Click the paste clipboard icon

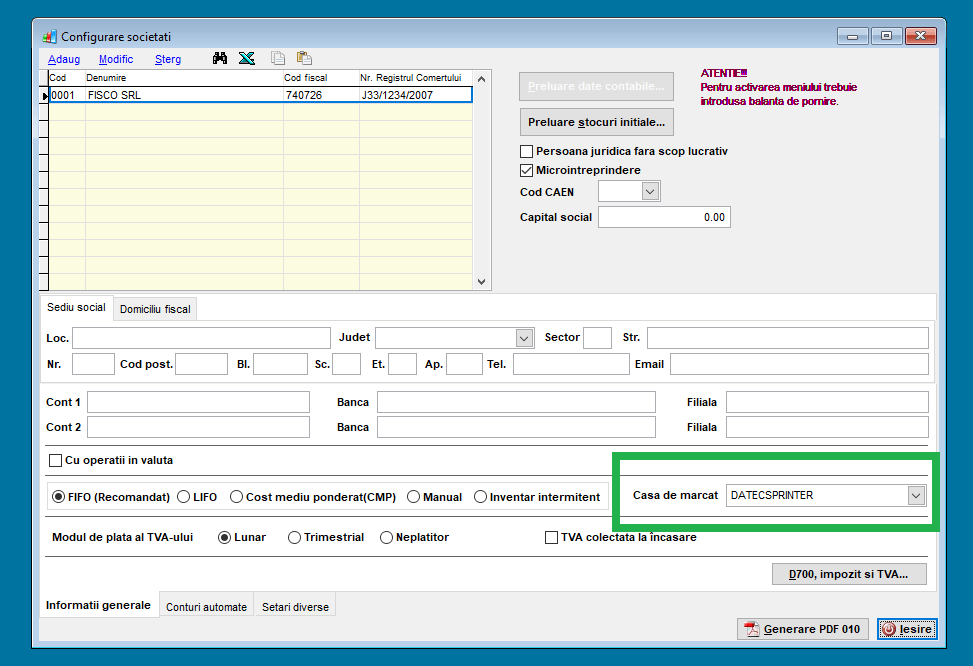(x=304, y=58)
